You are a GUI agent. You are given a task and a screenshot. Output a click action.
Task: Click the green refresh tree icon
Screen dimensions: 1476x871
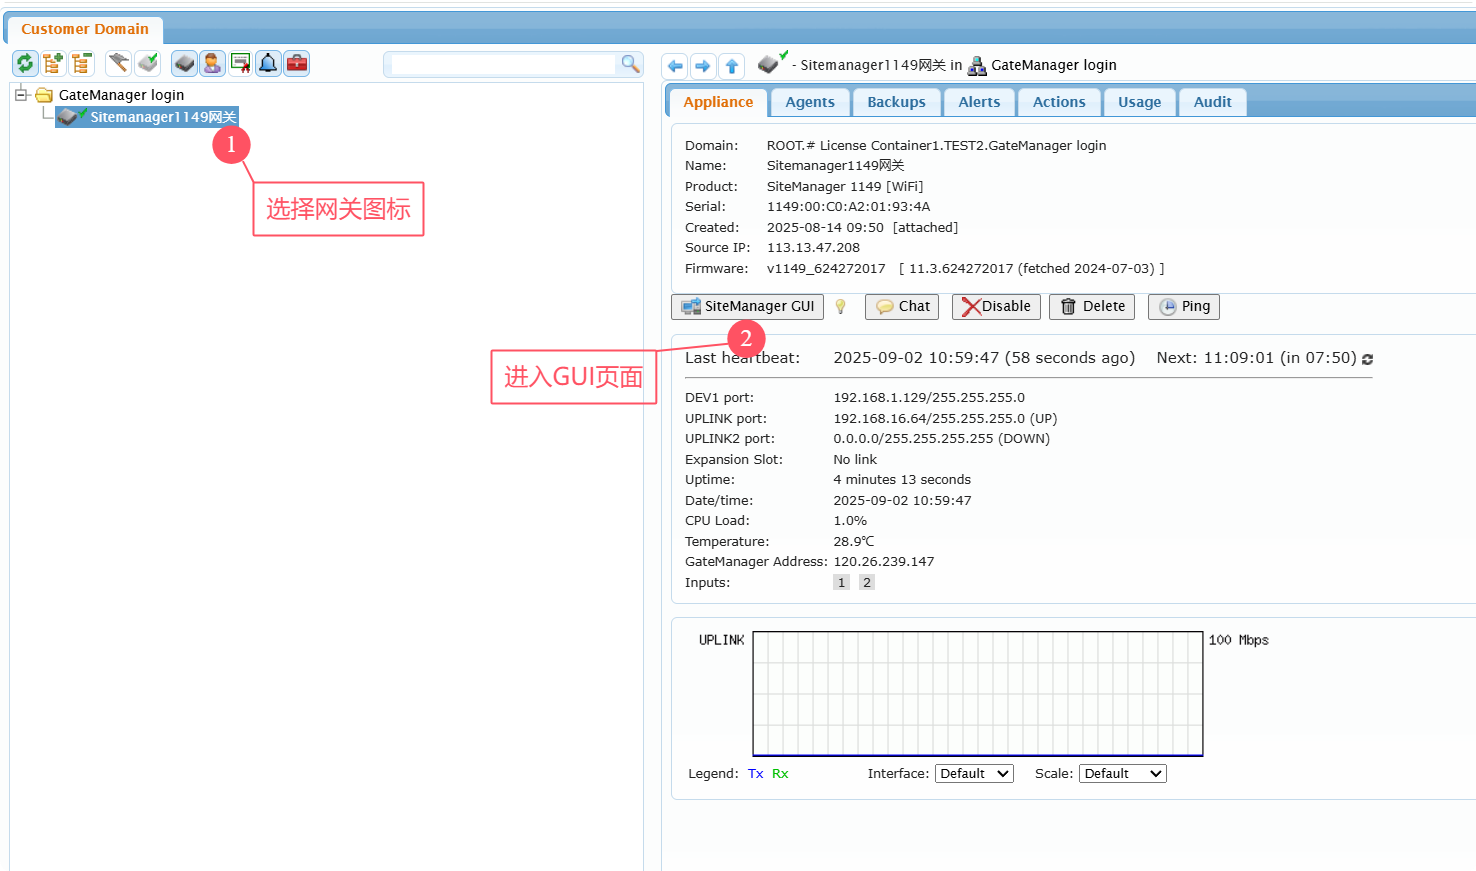(25, 64)
